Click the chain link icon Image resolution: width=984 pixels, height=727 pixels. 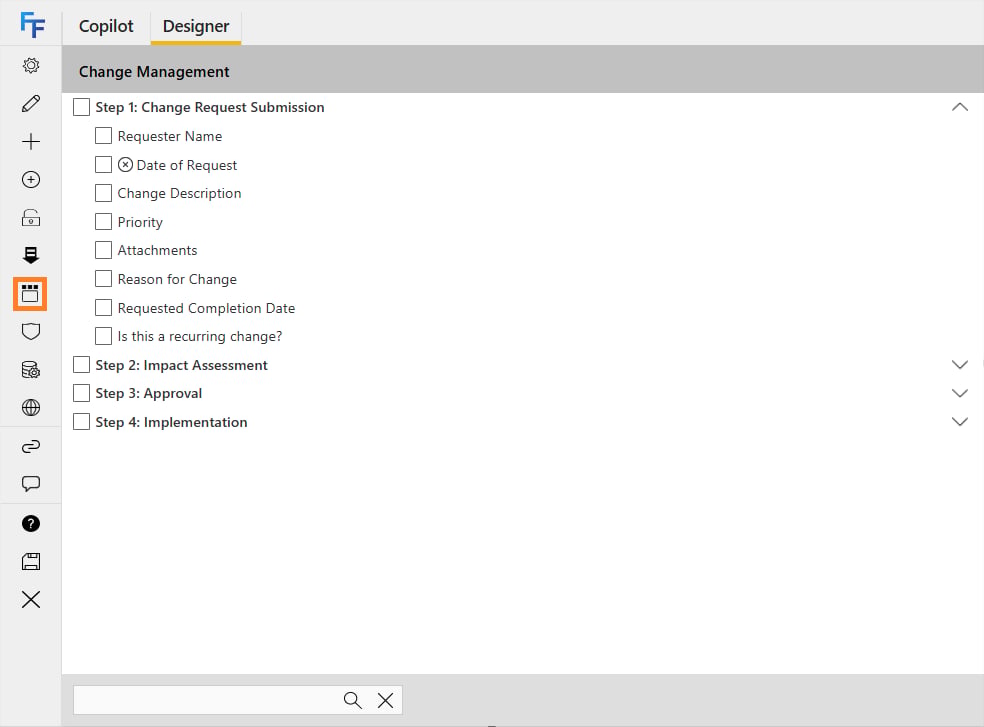(x=31, y=446)
